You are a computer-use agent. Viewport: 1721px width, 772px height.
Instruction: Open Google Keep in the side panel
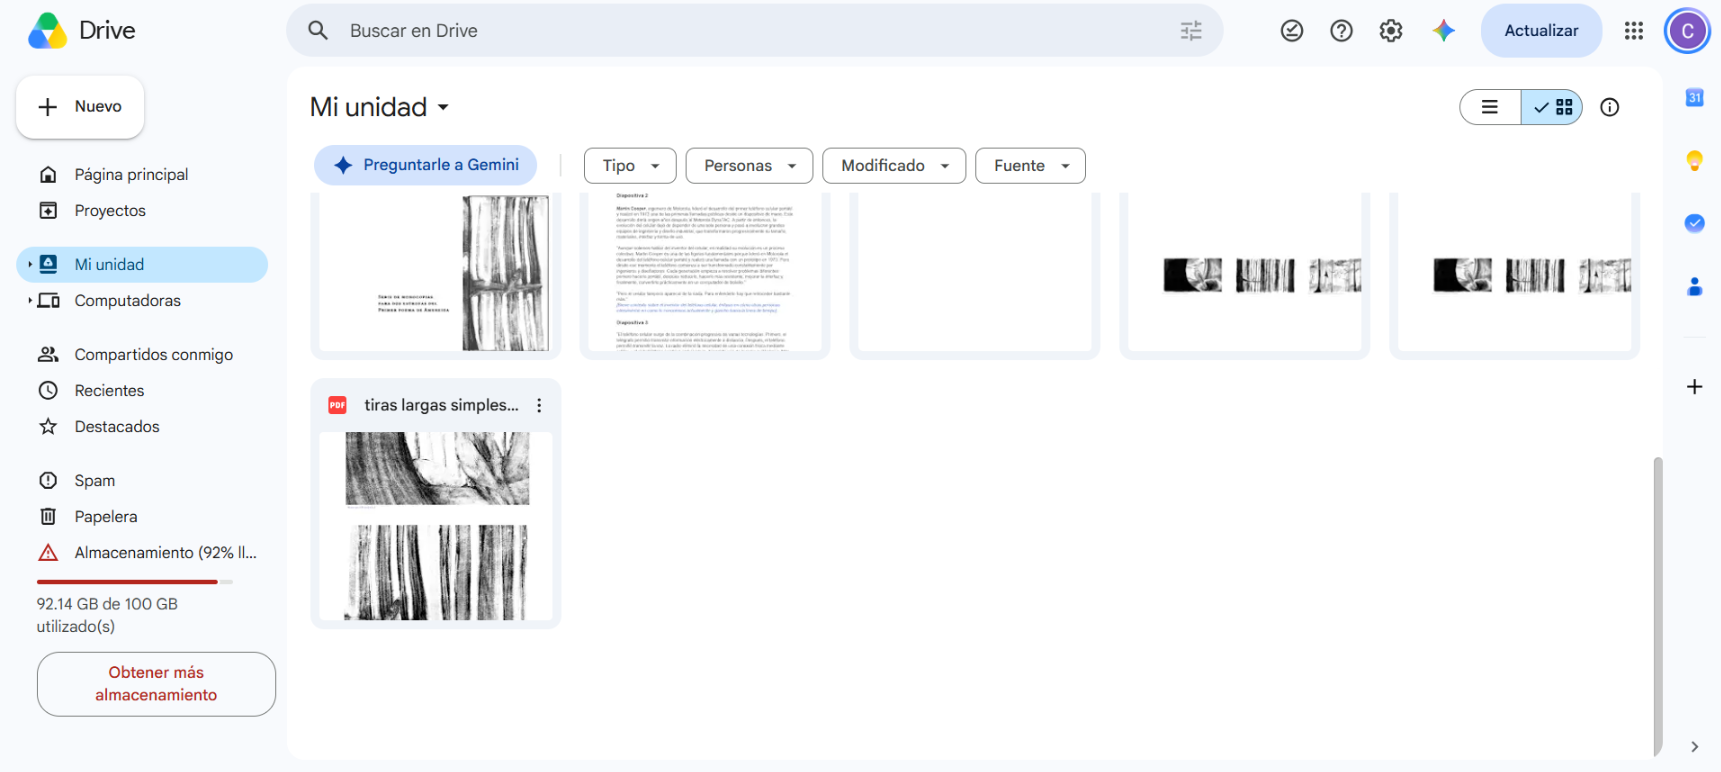(x=1694, y=160)
